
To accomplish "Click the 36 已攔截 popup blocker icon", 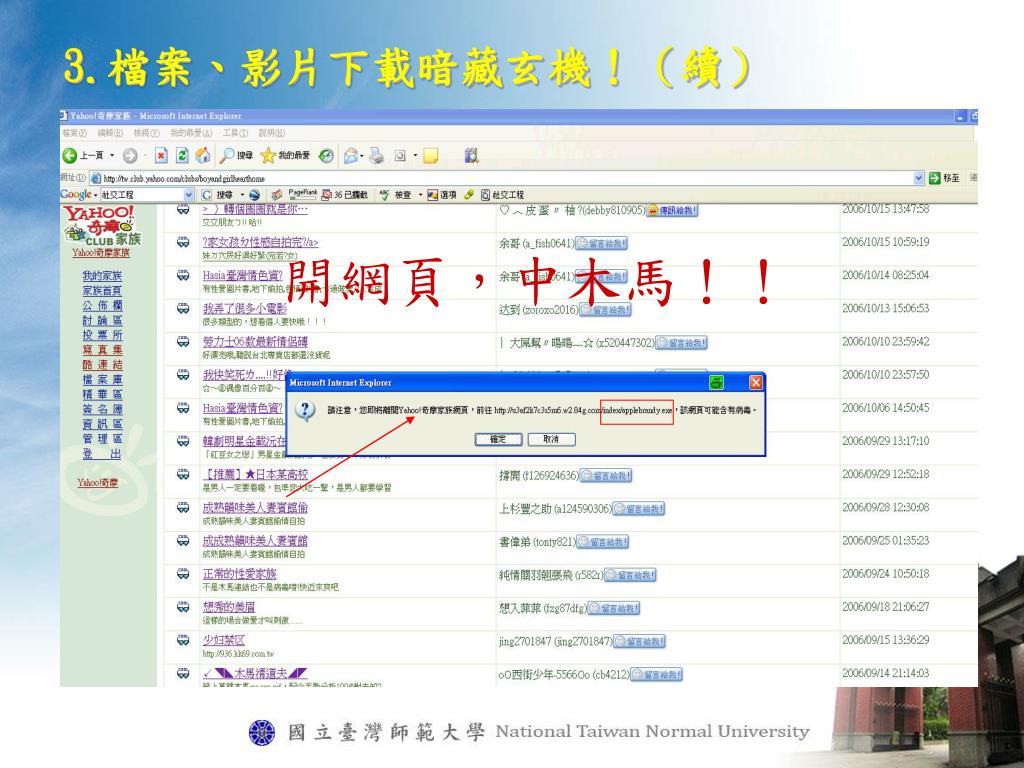I will tap(327, 195).
